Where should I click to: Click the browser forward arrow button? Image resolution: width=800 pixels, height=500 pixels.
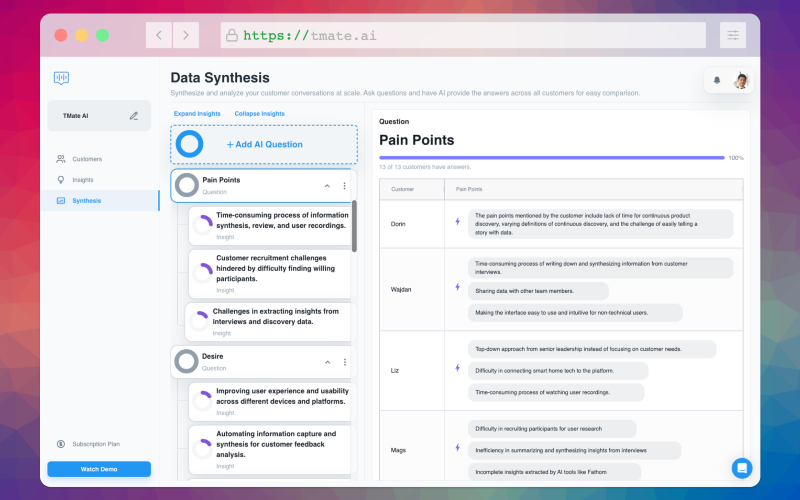186,35
